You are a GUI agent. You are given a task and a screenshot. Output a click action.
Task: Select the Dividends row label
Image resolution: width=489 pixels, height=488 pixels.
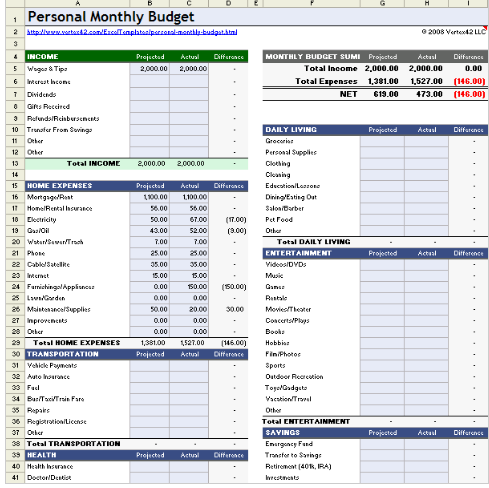(42, 94)
